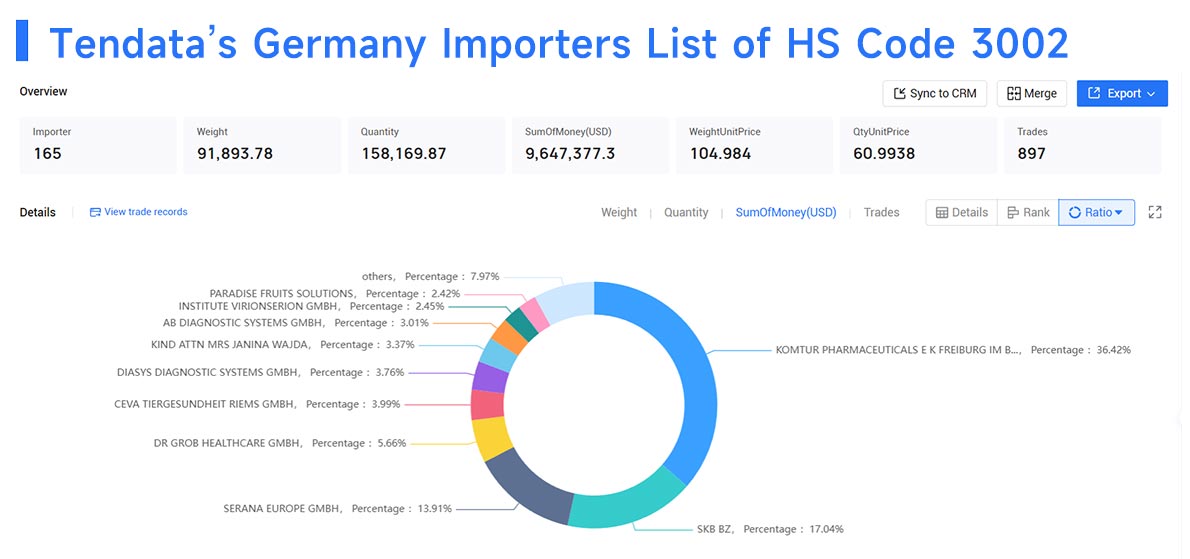1190x559 pixels.
Task: Click the others 7.97% label
Action: point(430,277)
